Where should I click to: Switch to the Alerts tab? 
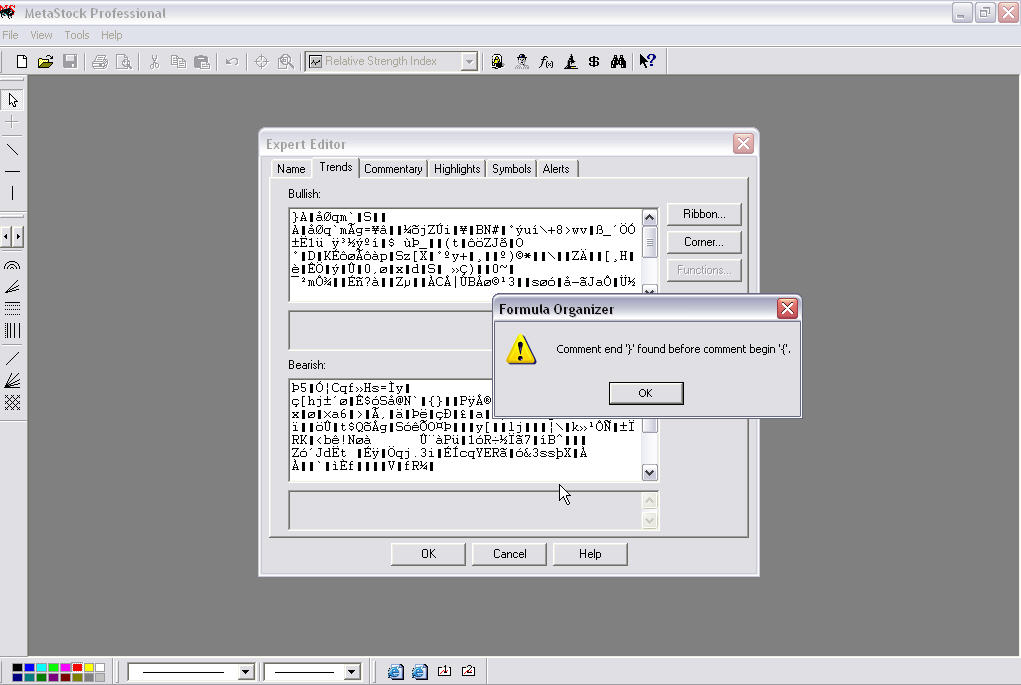(556, 169)
